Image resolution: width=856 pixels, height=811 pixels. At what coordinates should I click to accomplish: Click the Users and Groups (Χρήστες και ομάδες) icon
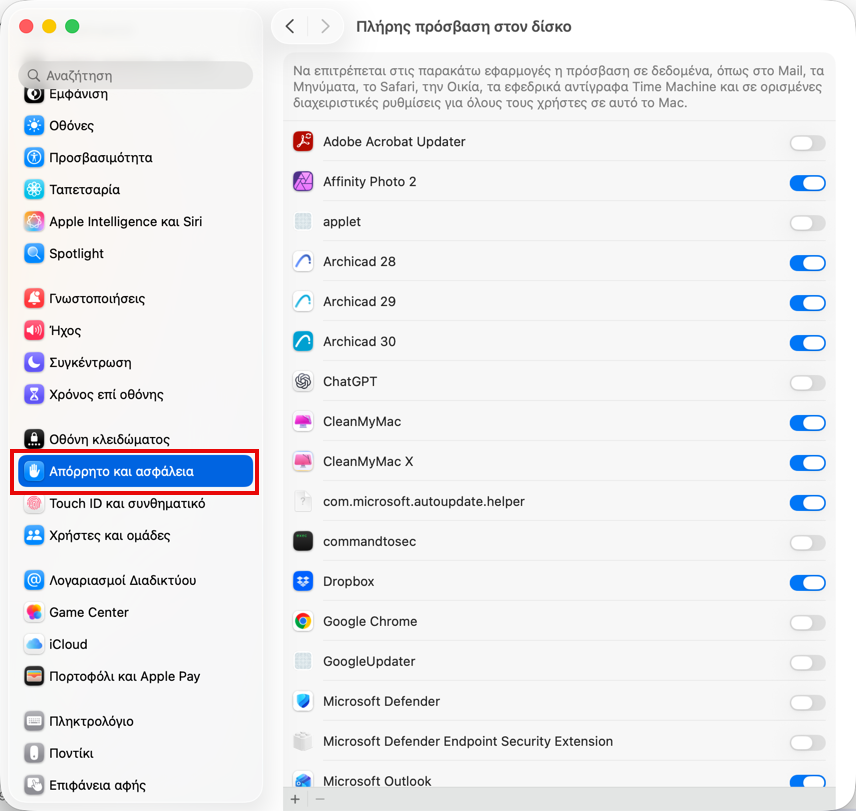click(x=34, y=535)
